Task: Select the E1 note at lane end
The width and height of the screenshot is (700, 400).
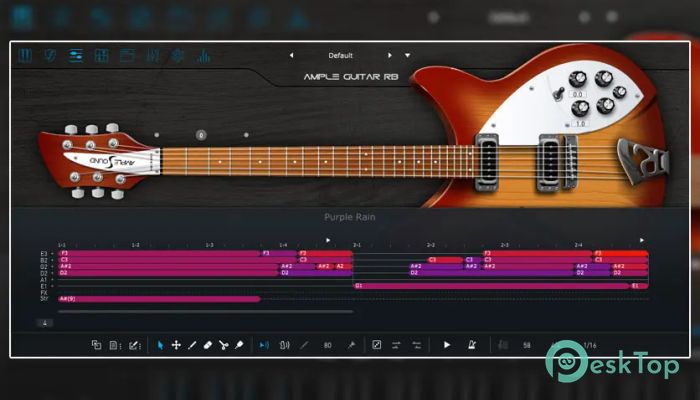Action: (x=639, y=286)
